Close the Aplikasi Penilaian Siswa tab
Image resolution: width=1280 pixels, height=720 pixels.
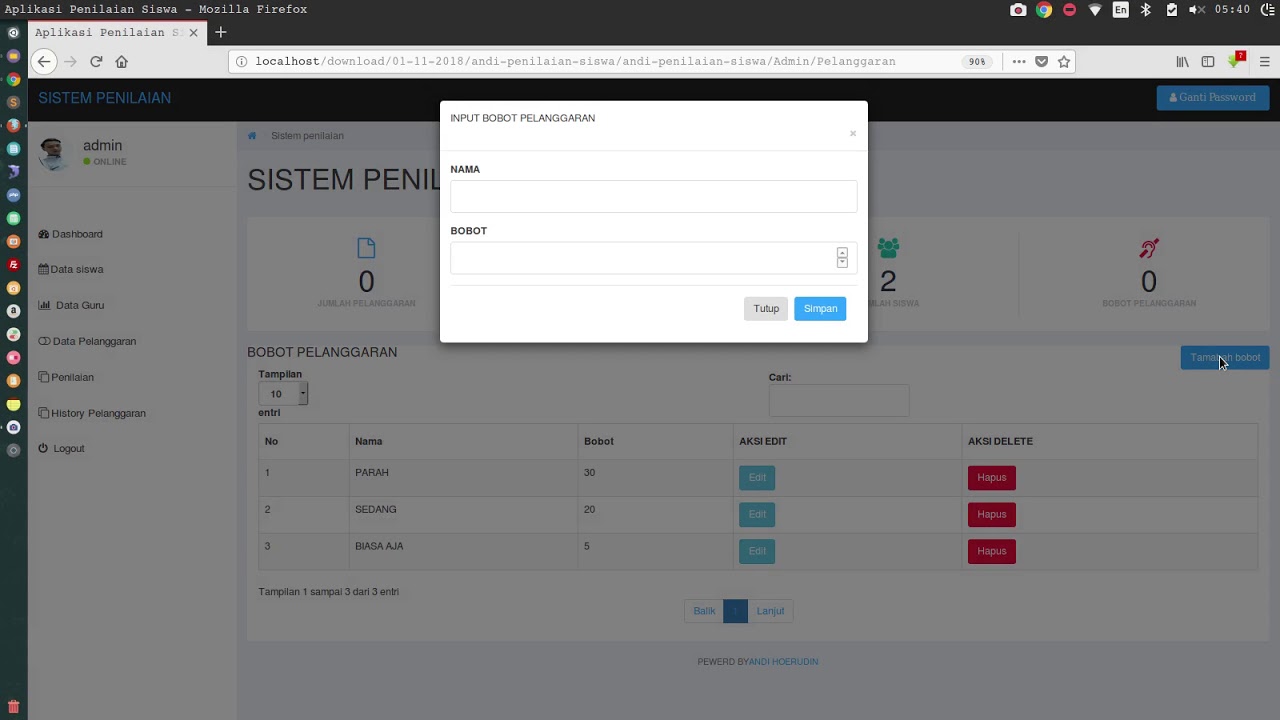coord(194,32)
